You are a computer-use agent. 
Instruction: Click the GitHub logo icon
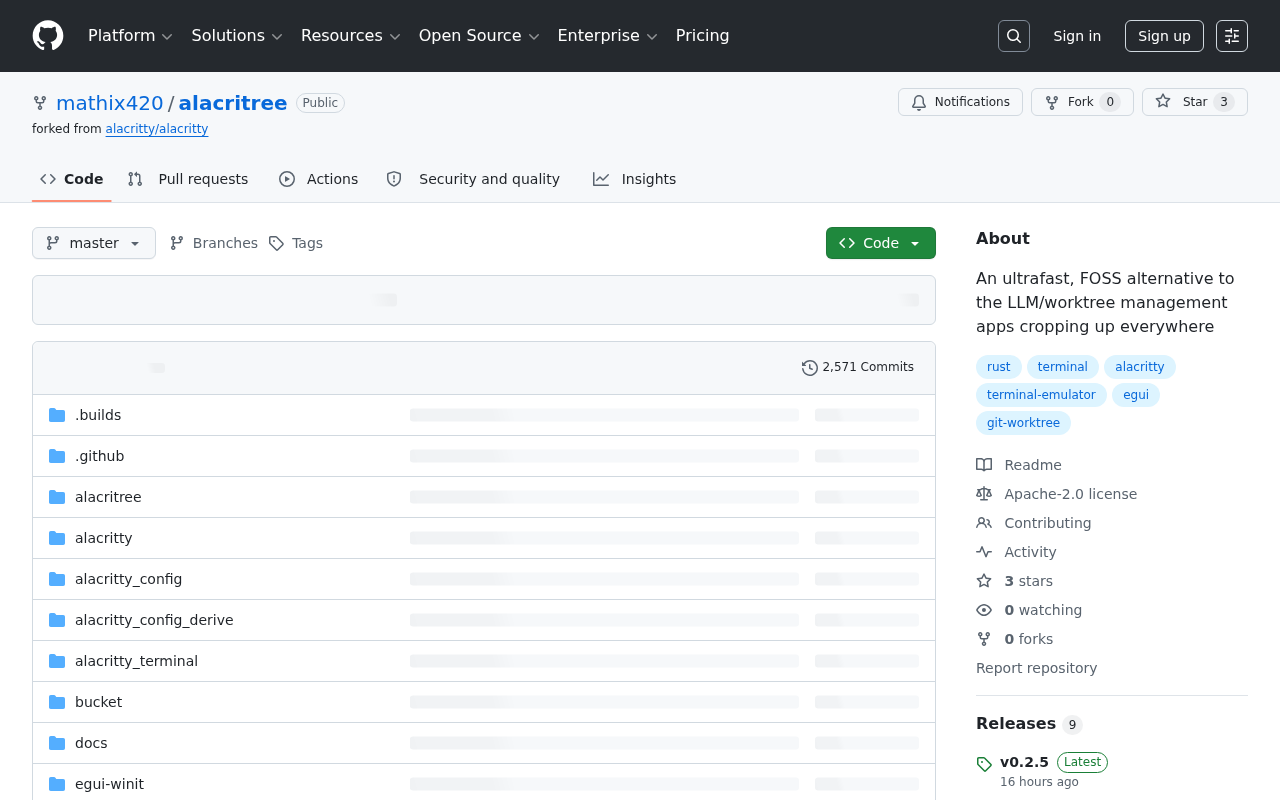pyautogui.click(x=48, y=36)
